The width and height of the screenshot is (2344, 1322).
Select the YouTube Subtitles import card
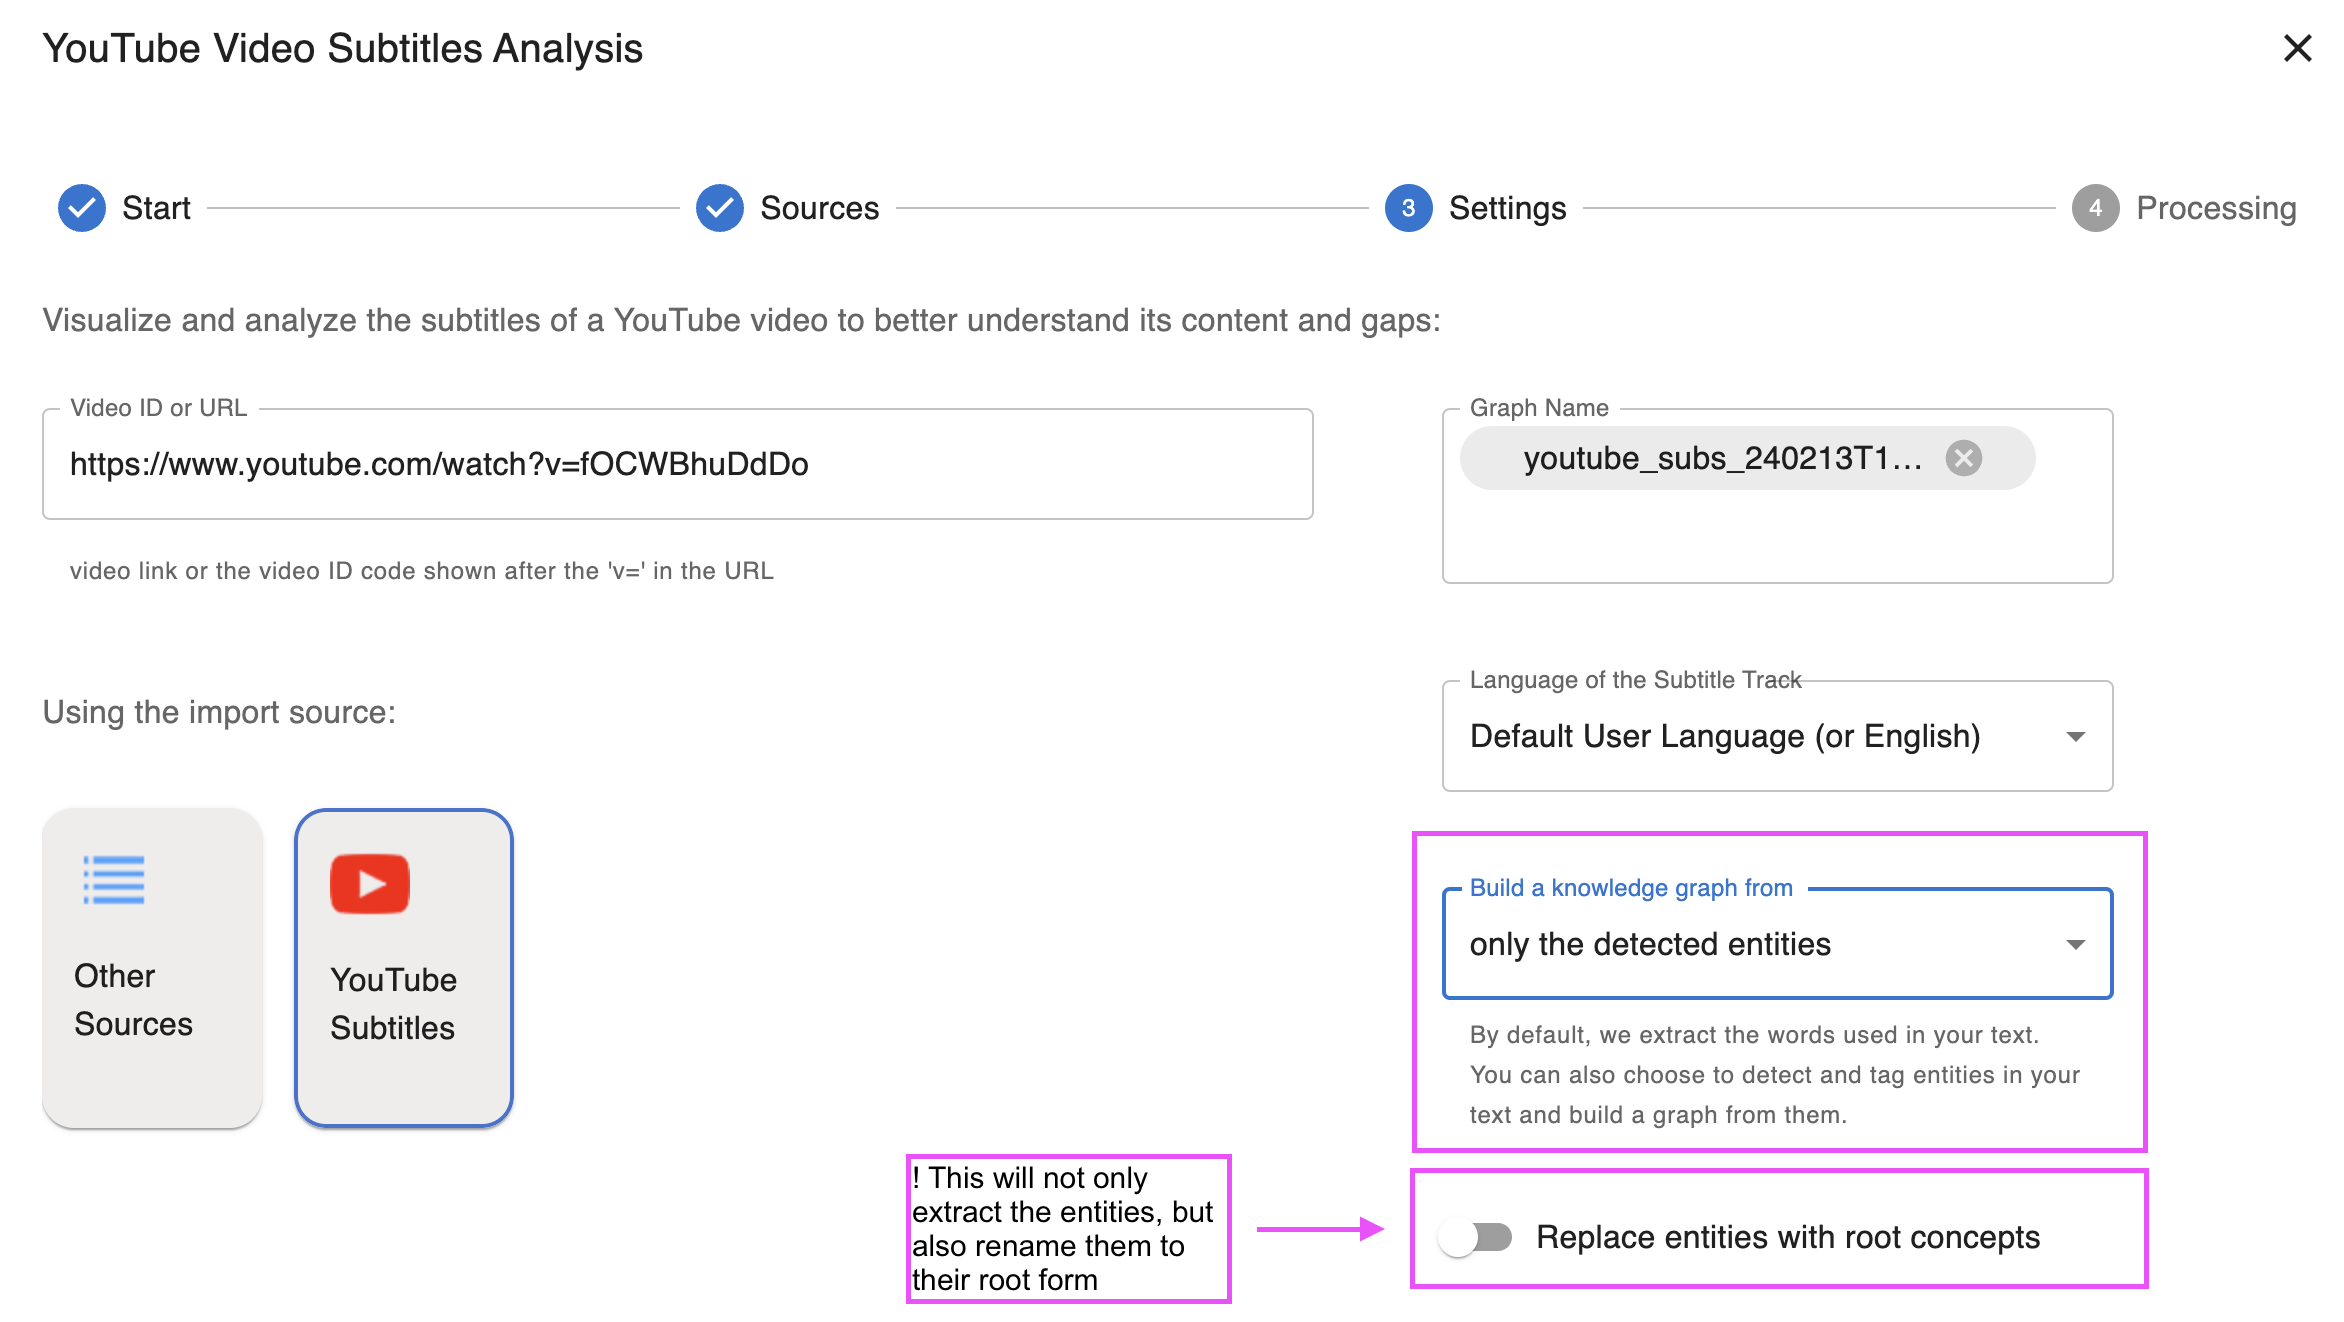tap(404, 968)
